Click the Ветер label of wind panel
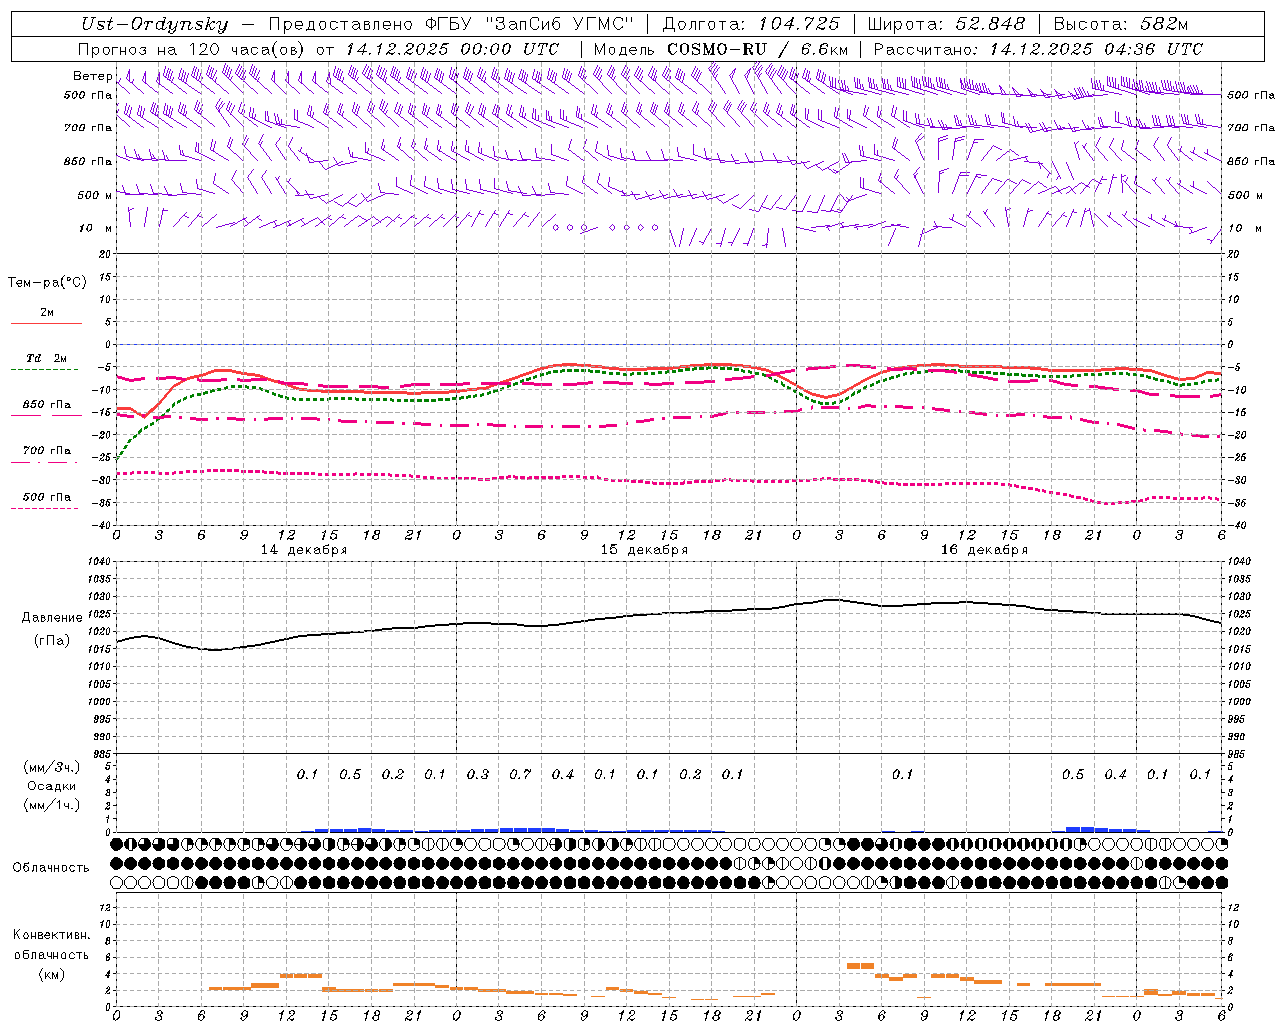Viewport: 1280px width, 1024px height. [x=92, y=76]
